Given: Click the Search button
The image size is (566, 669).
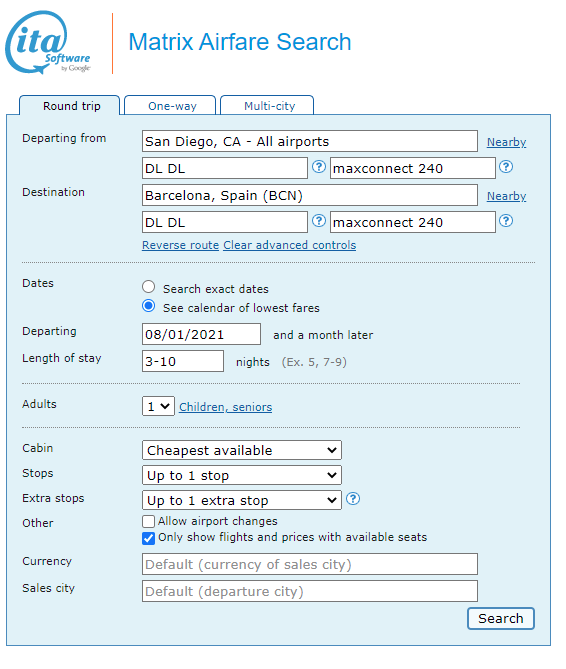Looking at the screenshot, I should (501, 618).
